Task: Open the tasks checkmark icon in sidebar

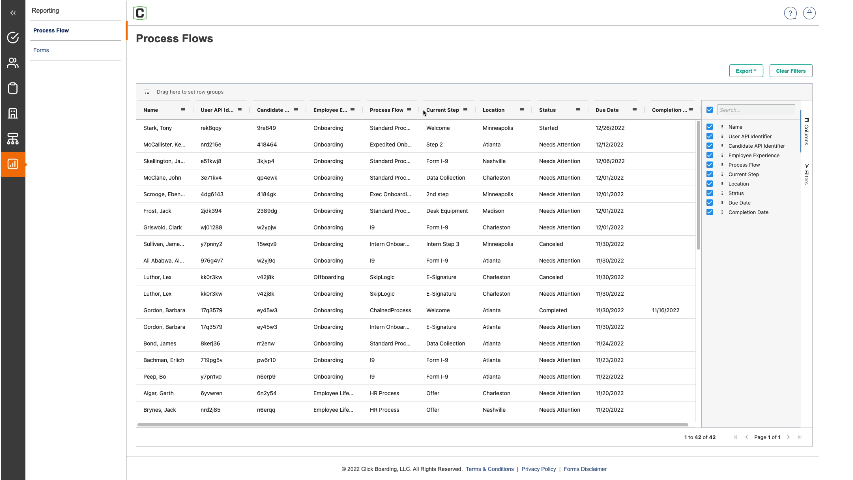Action: pyautogui.click(x=13, y=38)
